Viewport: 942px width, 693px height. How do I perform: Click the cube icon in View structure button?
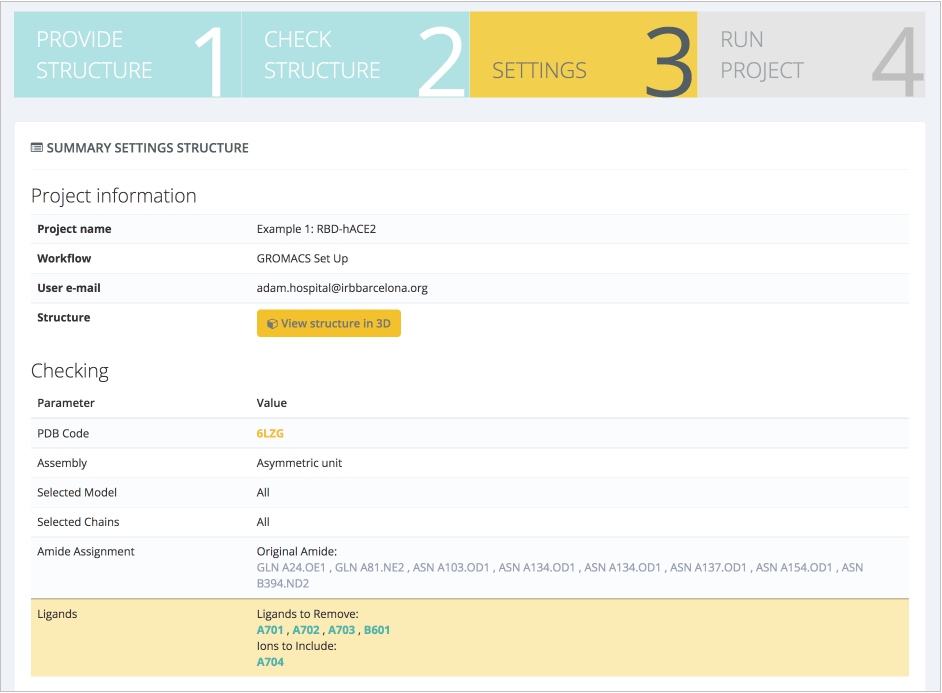click(272, 324)
